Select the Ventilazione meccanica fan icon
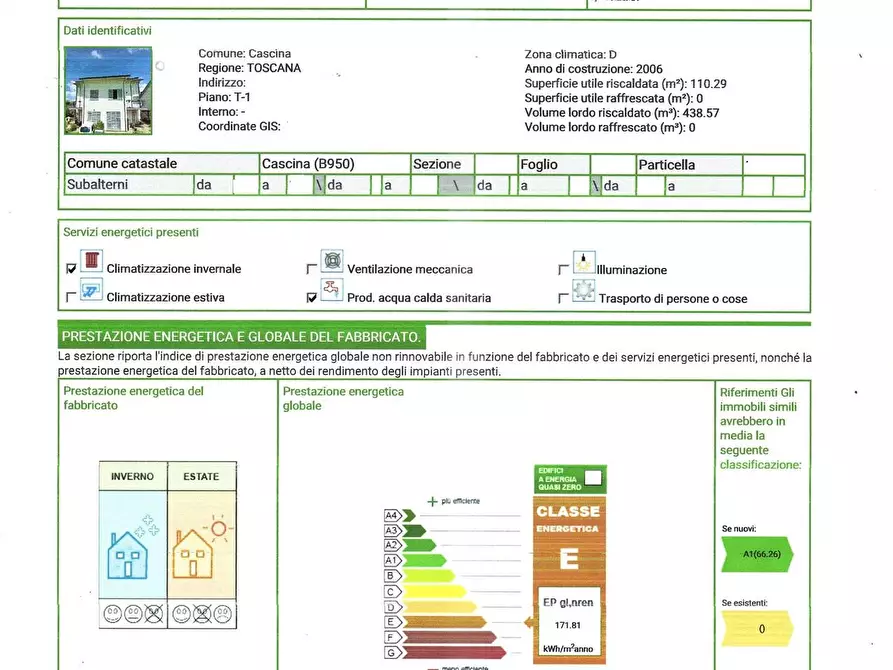Viewport: 893px width, 670px height. click(332, 263)
